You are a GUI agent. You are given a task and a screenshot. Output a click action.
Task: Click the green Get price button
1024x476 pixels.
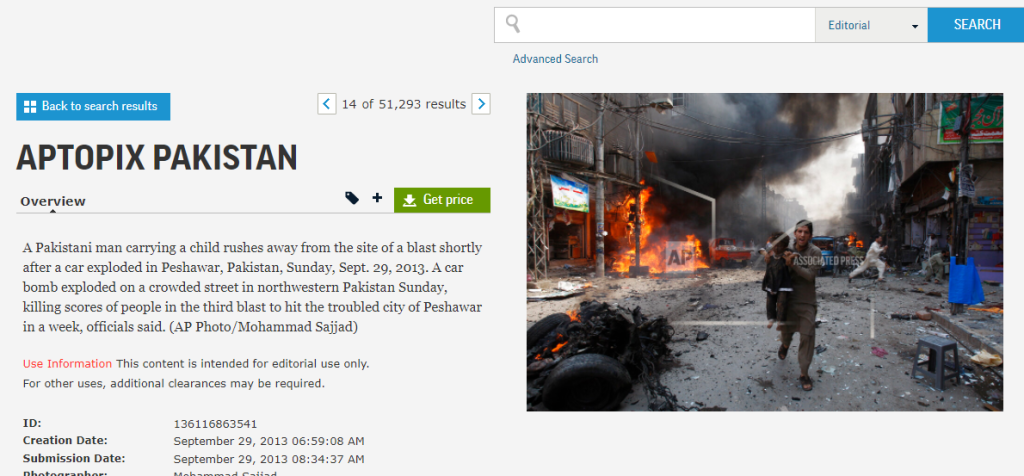(x=442, y=200)
